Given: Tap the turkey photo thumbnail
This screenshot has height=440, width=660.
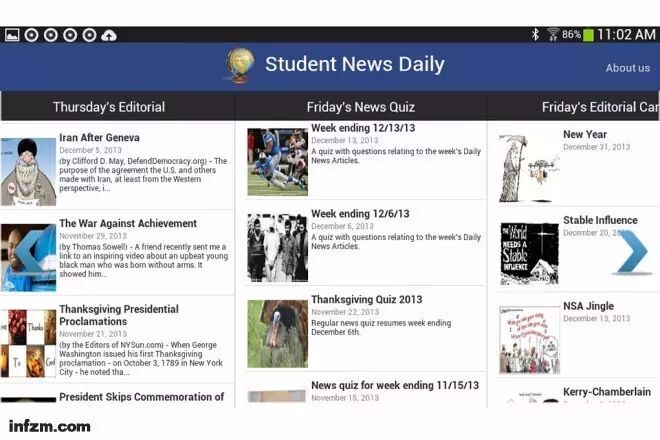Looking at the screenshot, I should point(277,333).
